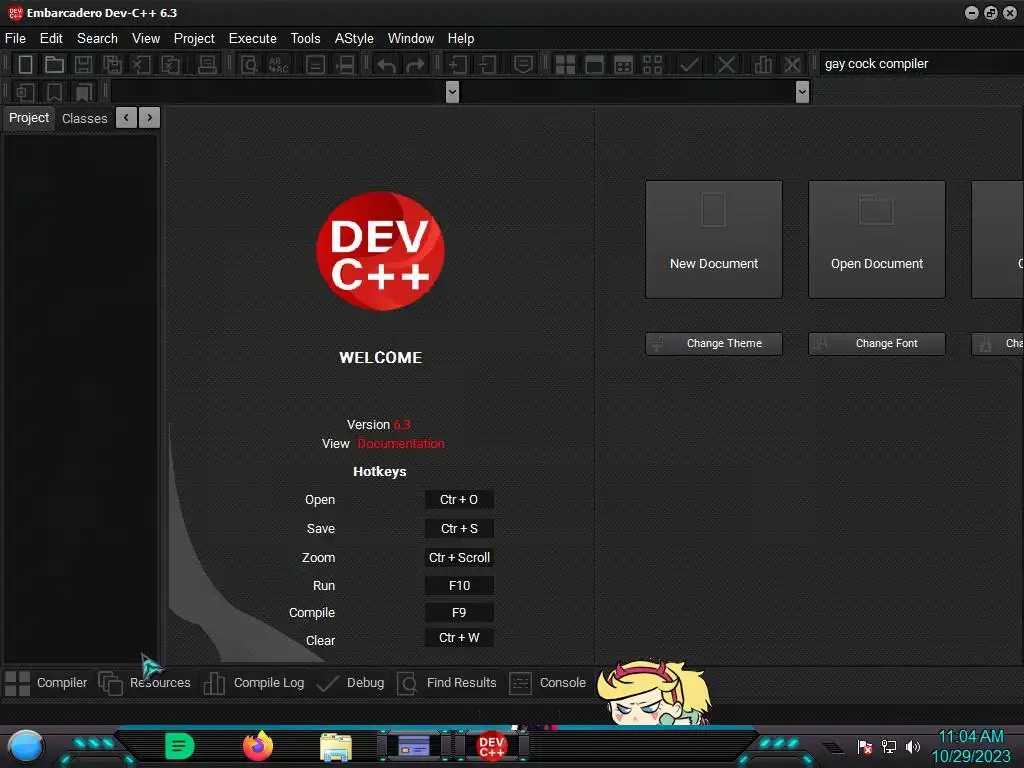The width and height of the screenshot is (1024, 768).
Task: Click the volume speaker tray icon
Action: (913, 746)
